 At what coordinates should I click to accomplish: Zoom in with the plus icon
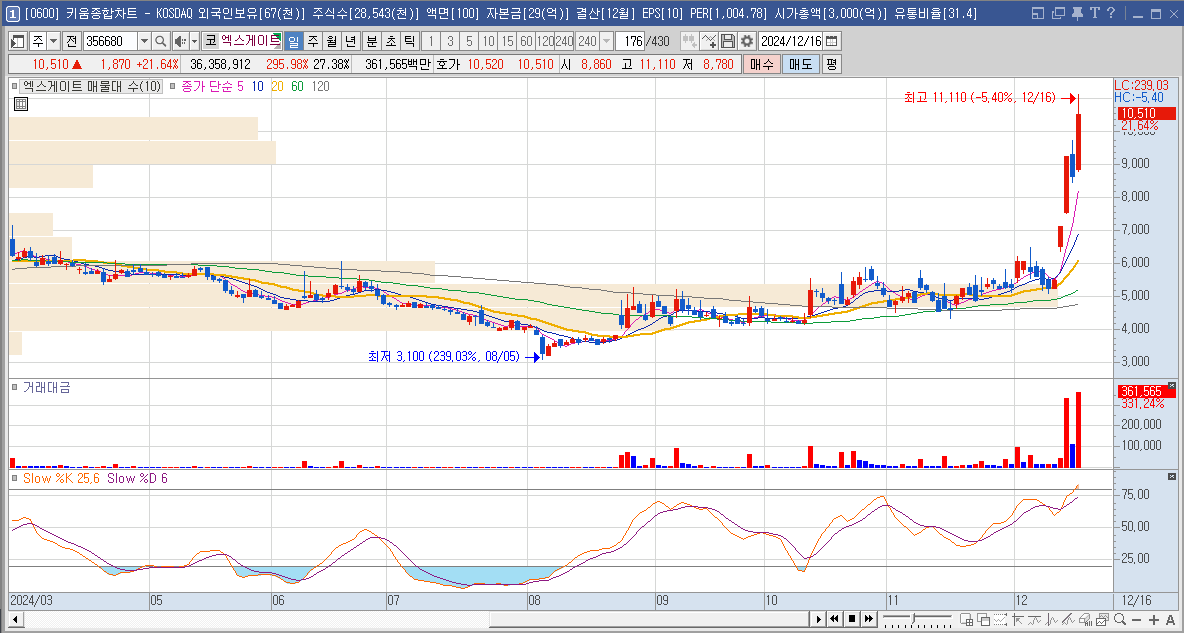point(1154,620)
